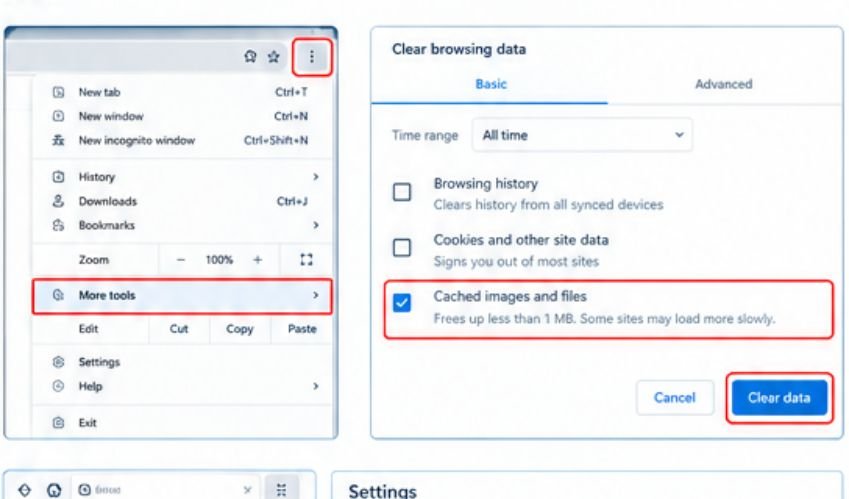Click the home-shaped icon in bottom window
The image size is (849, 499).
[54, 490]
